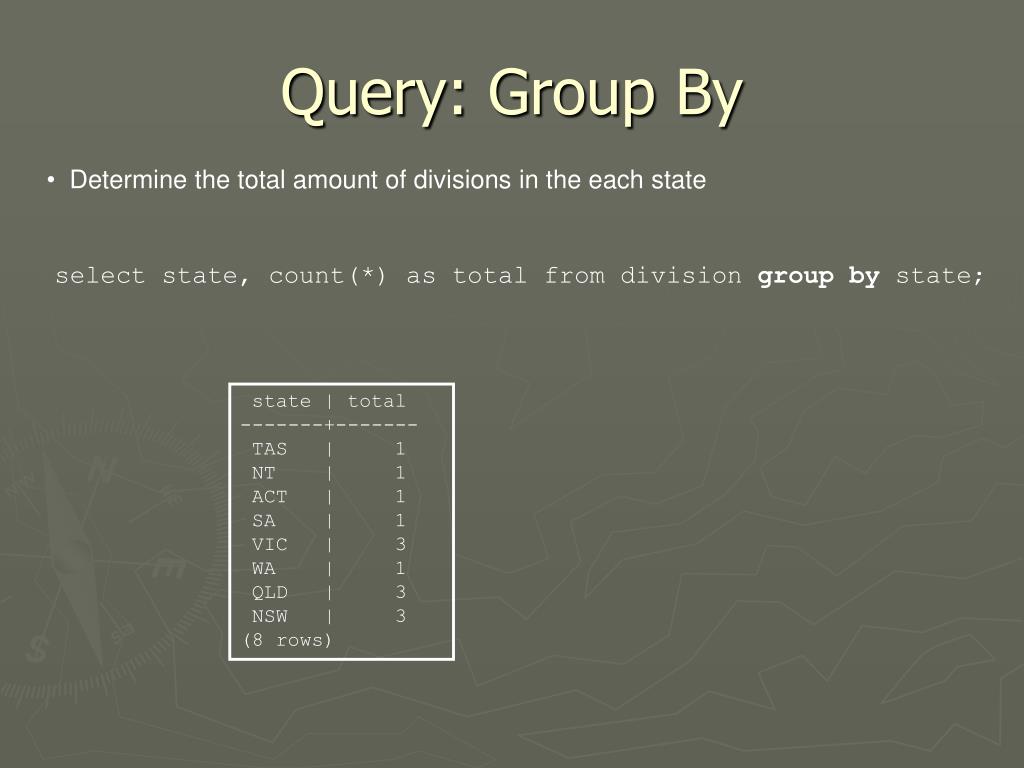Select the 'NSW' row state value

coord(270,616)
